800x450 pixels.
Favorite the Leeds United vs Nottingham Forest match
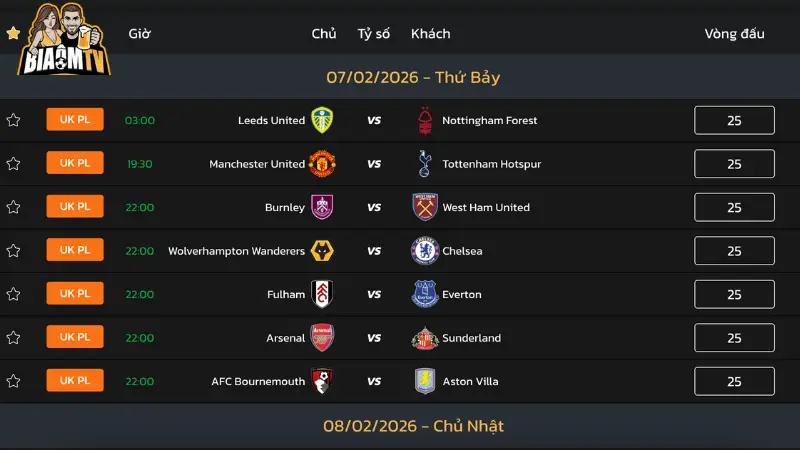tap(13, 120)
